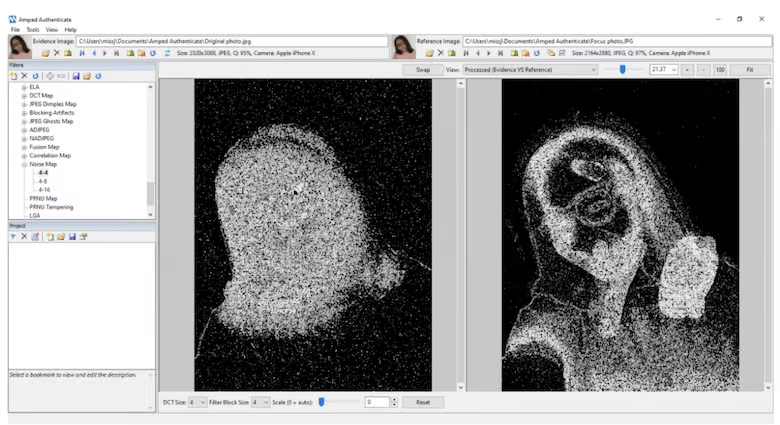Image resolution: width=780 pixels, height=425 pixels.
Task: Open the DCT Size dropdown
Action: click(x=197, y=402)
